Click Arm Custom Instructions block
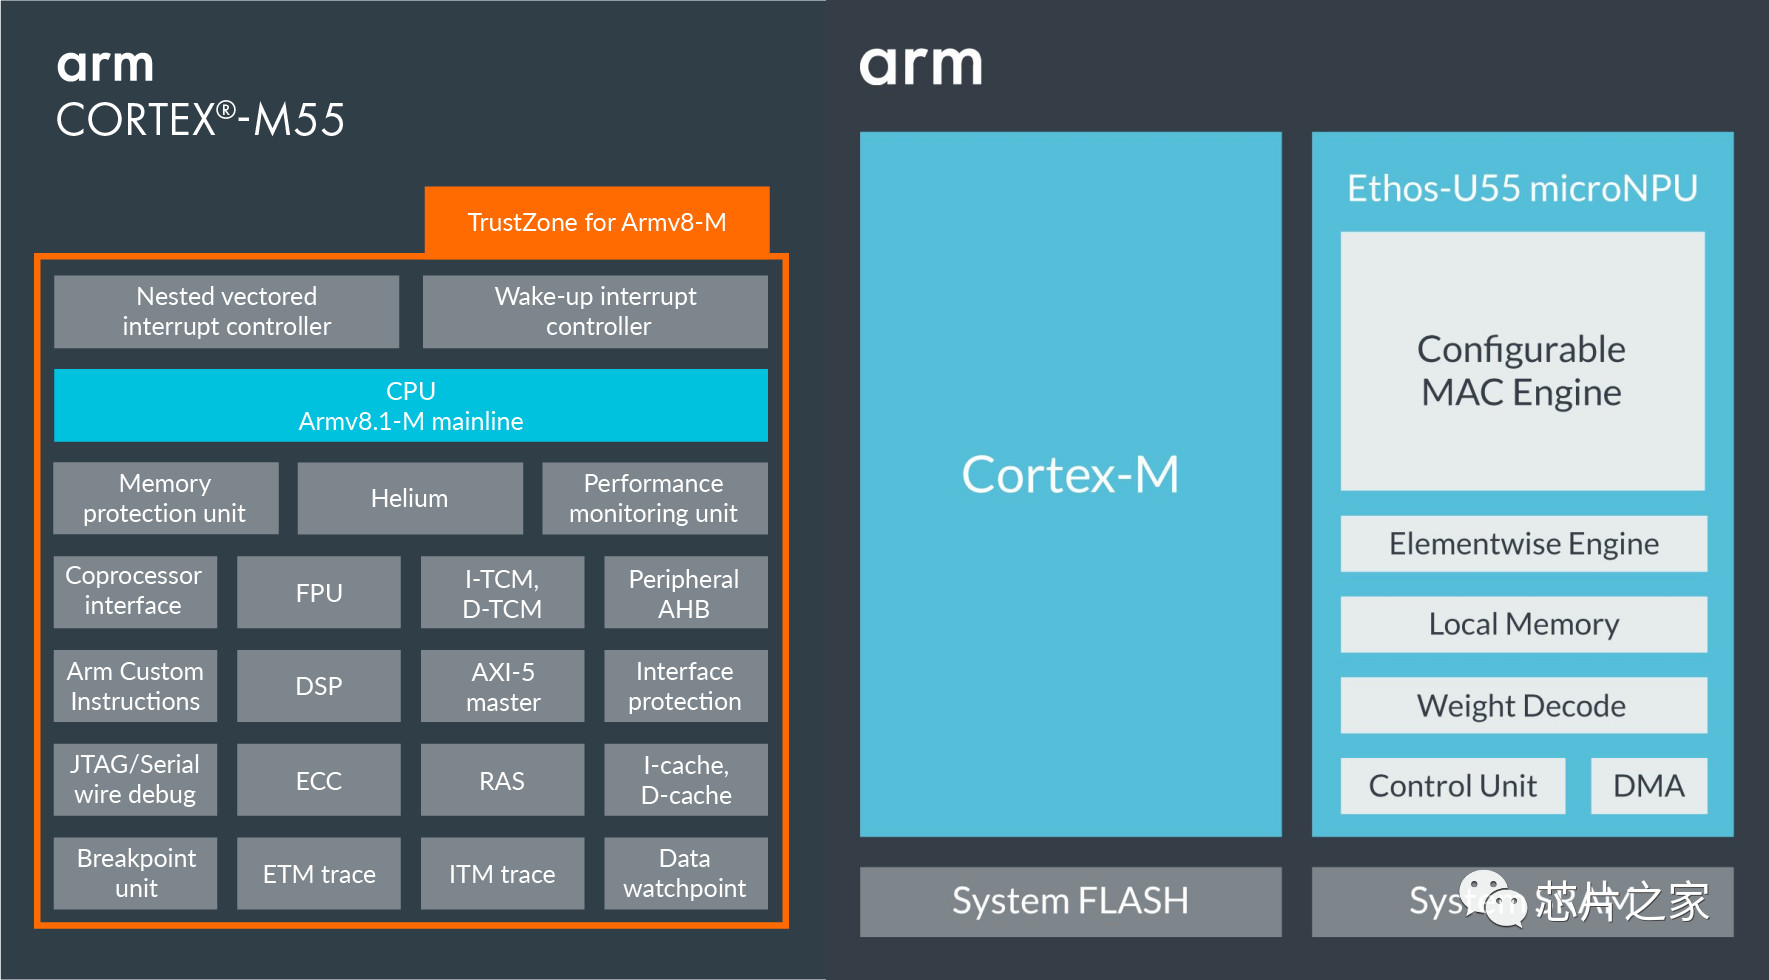 (x=135, y=686)
